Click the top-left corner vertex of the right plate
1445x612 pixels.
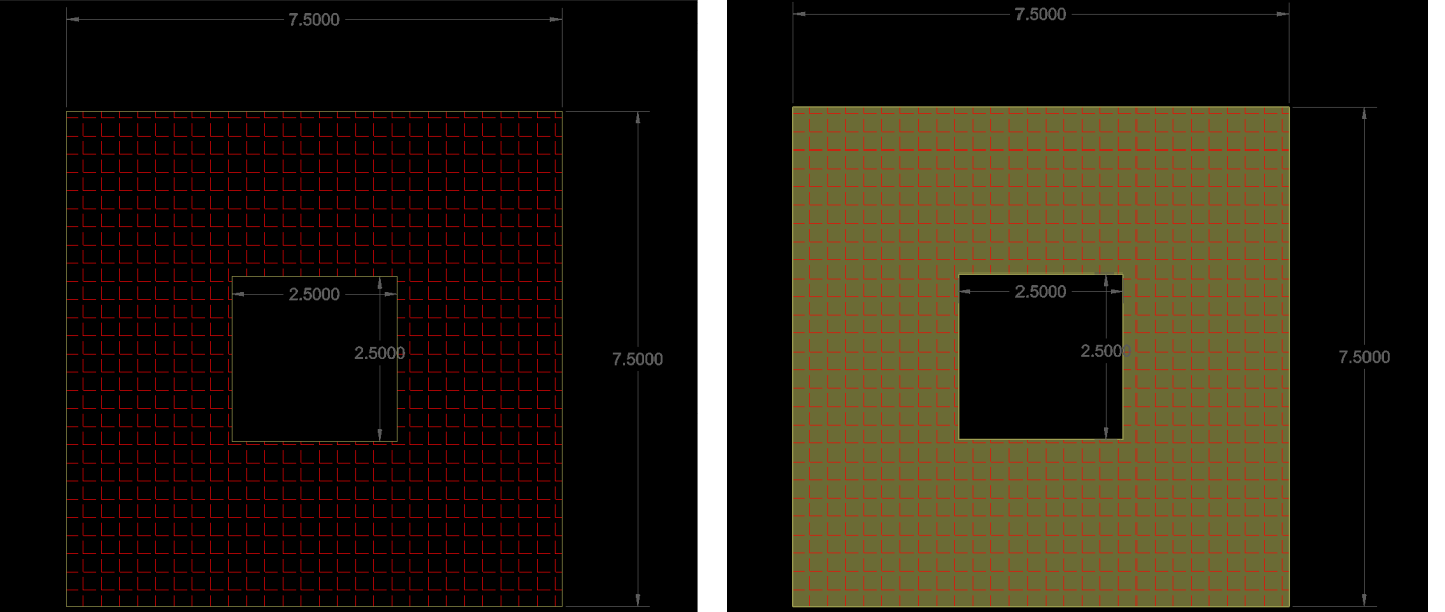tap(793, 104)
